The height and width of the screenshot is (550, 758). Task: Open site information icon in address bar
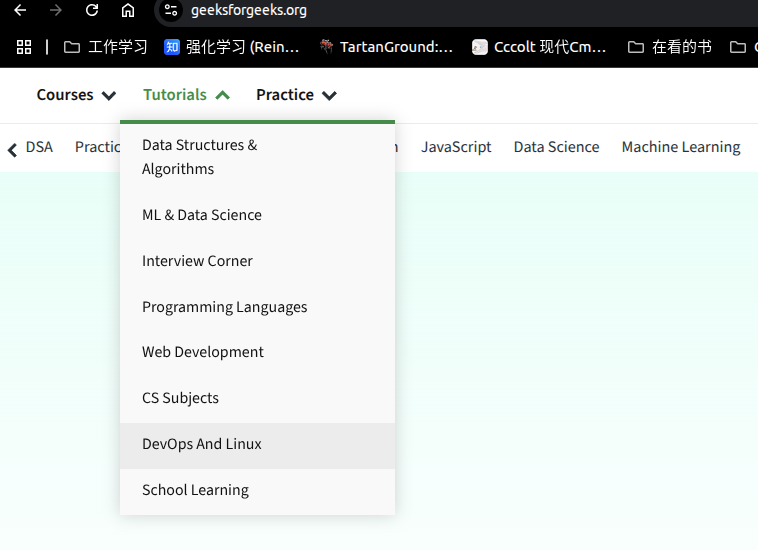[x=171, y=10]
